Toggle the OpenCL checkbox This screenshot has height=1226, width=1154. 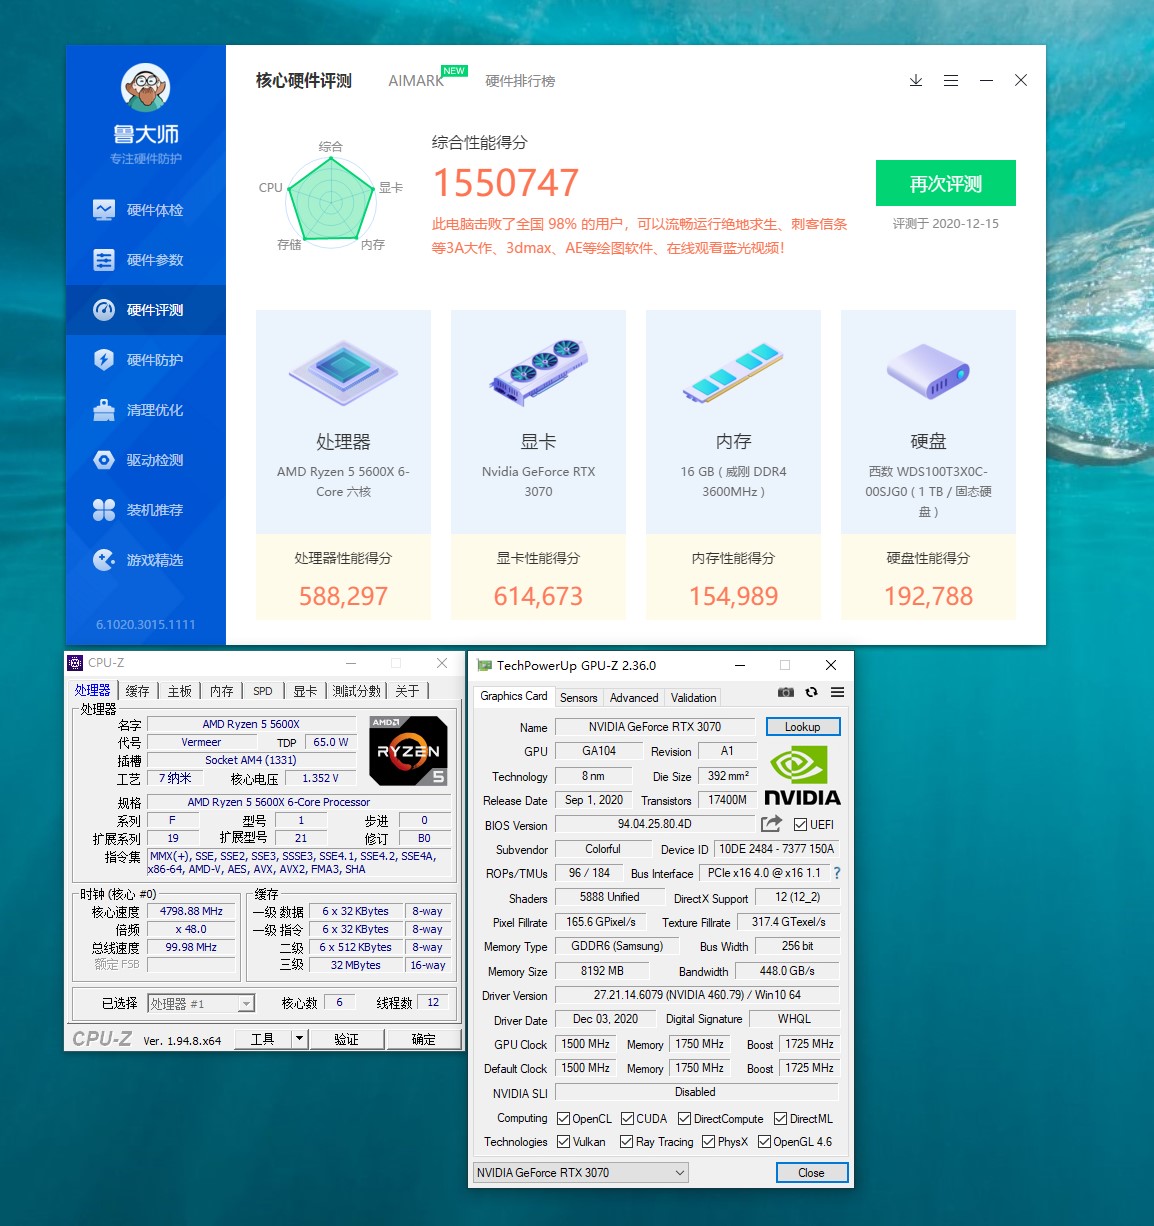pos(563,1119)
